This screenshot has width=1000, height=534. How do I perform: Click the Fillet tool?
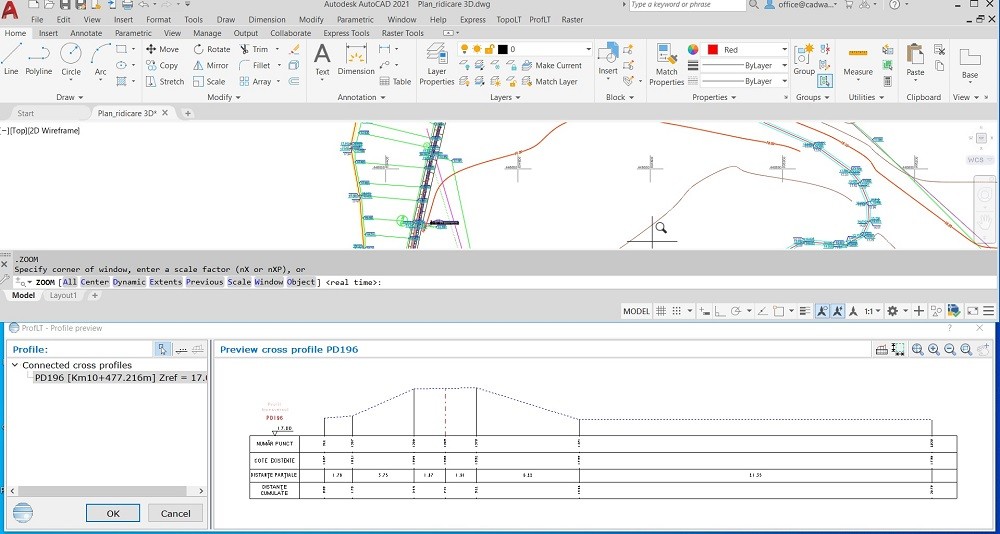[254, 65]
